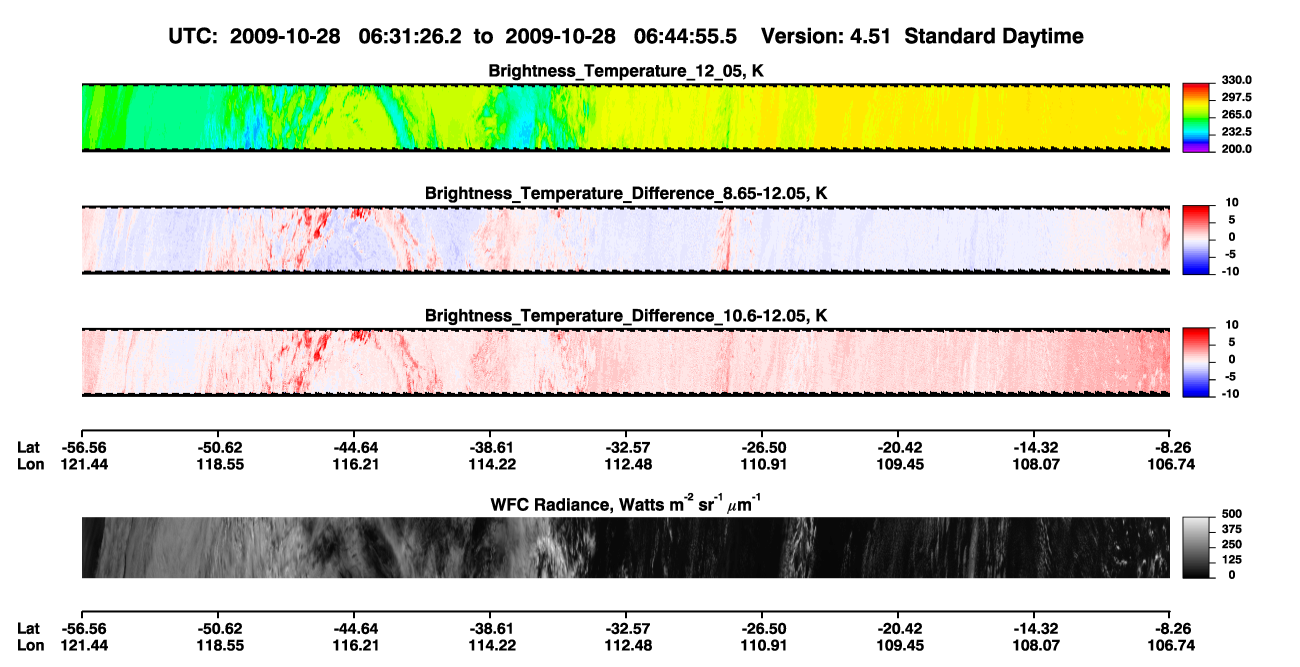Click the red-blue colorbar of the 10.6-12.05 panel
Screen dimensions: 1300x667
coord(1194,362)
